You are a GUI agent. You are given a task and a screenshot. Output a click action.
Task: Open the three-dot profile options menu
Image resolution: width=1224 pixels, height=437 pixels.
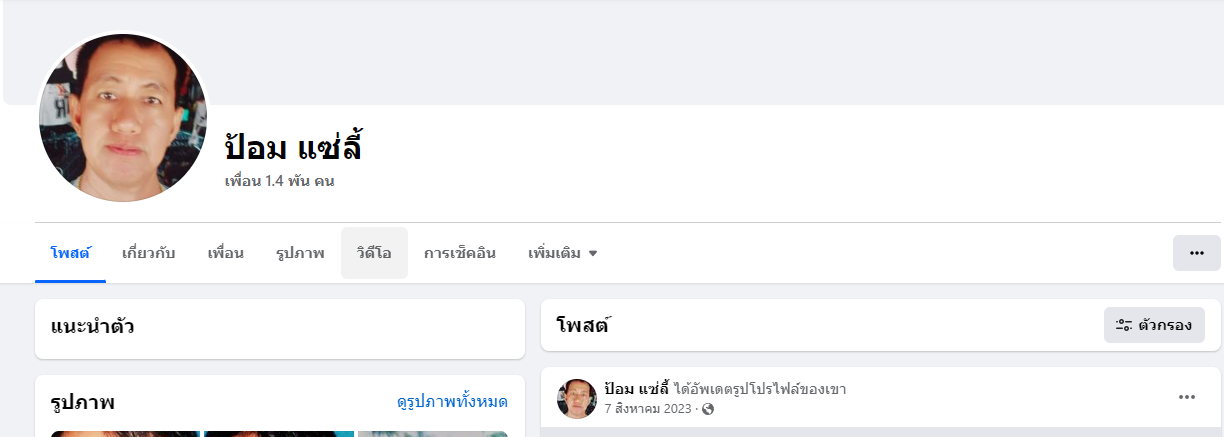pos(1196,253)
